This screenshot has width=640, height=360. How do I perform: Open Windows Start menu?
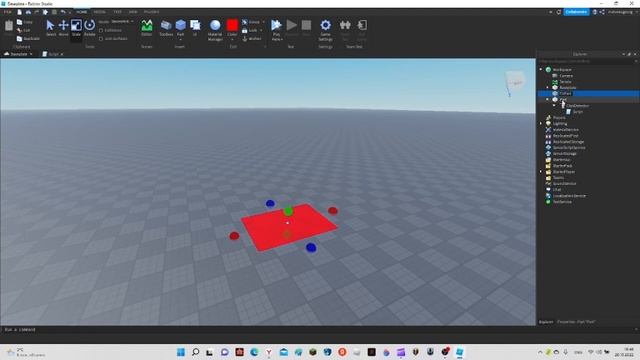(x=181, y=352)
